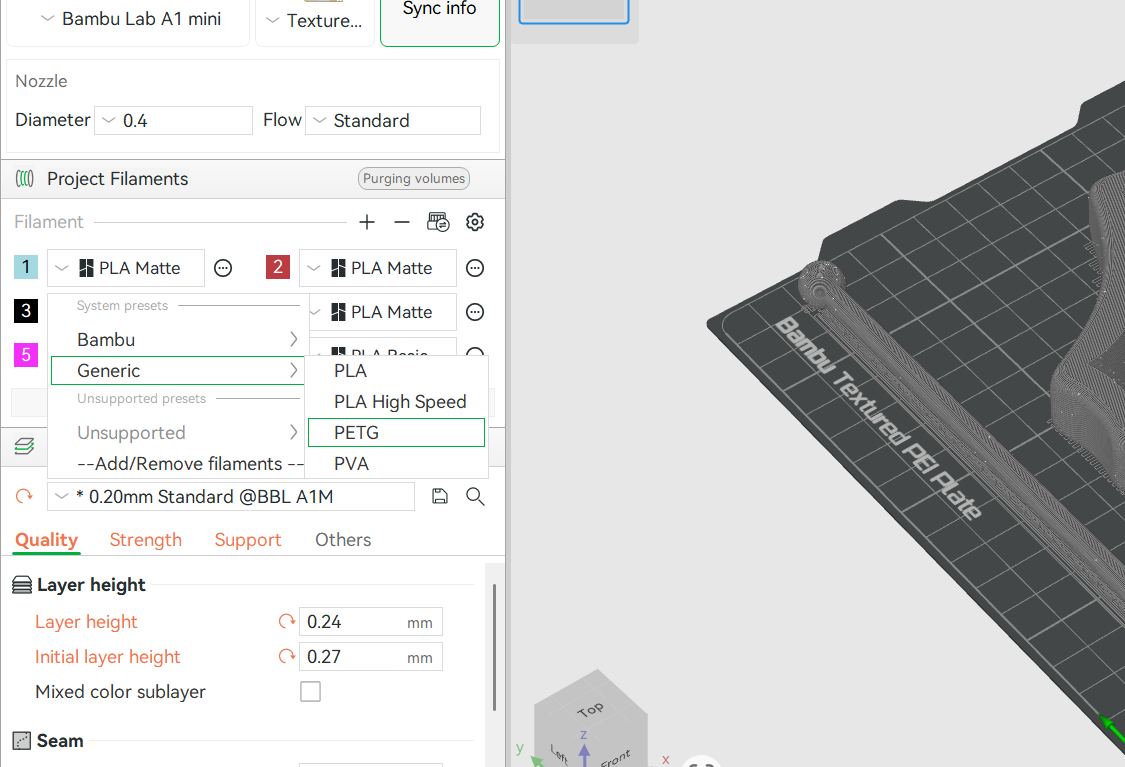This screenshot has height=767, width=1125.
Task: Click the Initial layer height parameter label
Action: 108,657
